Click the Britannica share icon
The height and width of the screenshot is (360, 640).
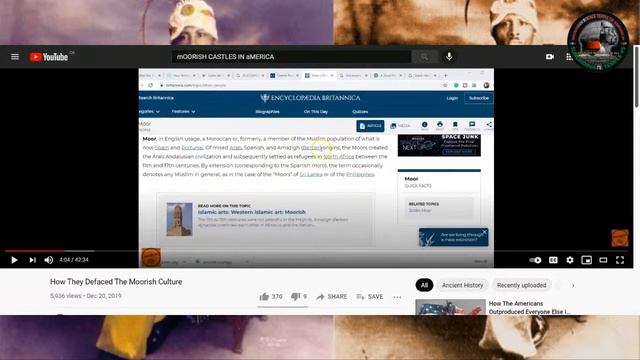pyautogui.click(x=489, y=126)
